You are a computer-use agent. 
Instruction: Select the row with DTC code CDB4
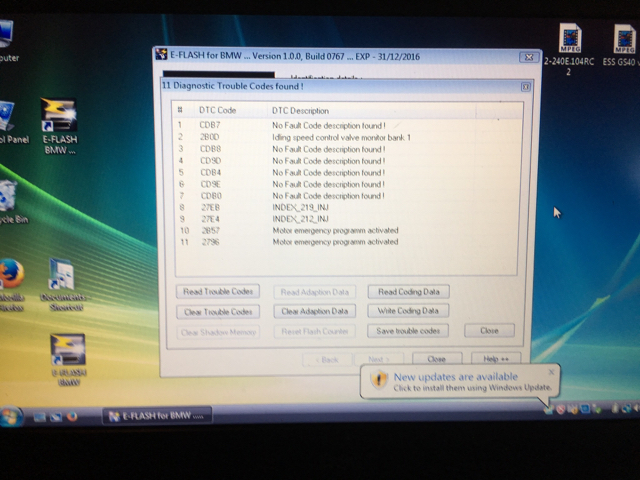[x=347, y=173]
